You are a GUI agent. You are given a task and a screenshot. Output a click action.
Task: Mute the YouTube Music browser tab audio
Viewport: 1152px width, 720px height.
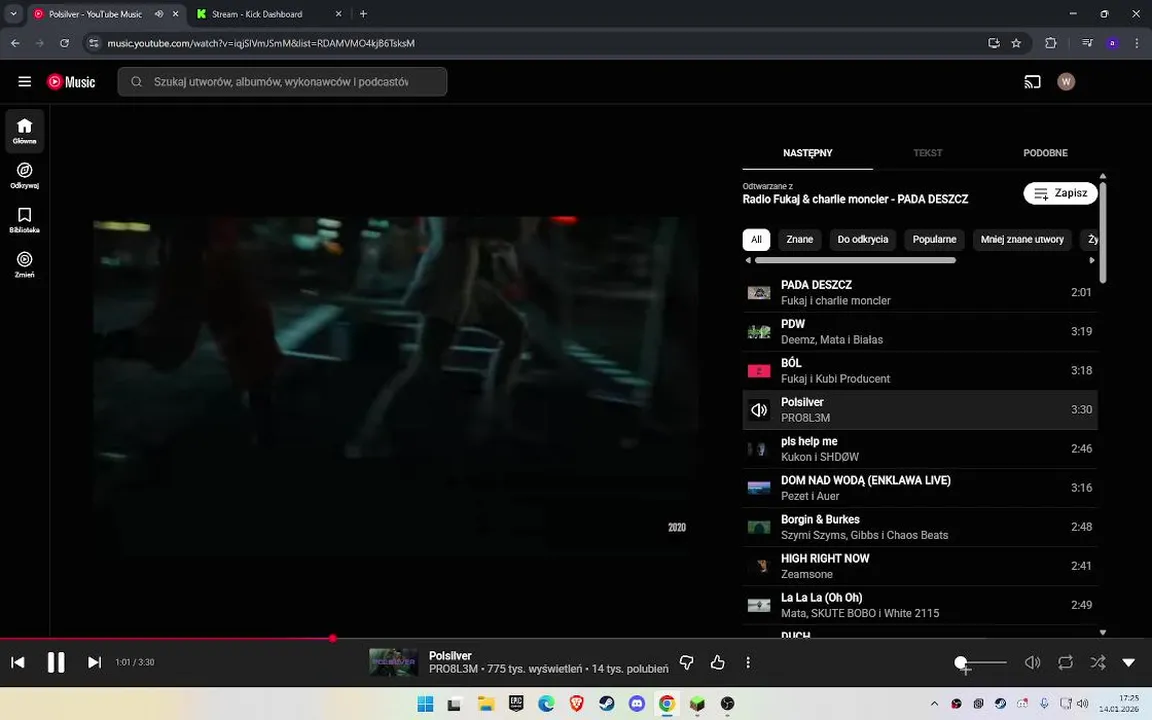159,14
